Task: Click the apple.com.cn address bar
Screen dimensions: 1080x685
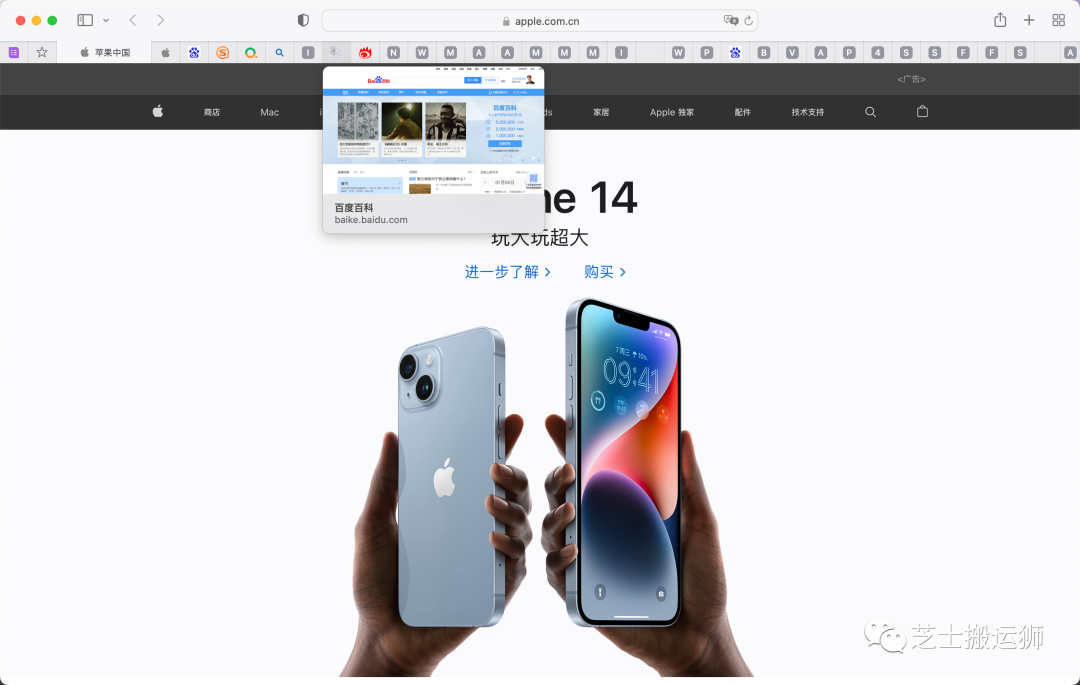Action: pos(540,21)
